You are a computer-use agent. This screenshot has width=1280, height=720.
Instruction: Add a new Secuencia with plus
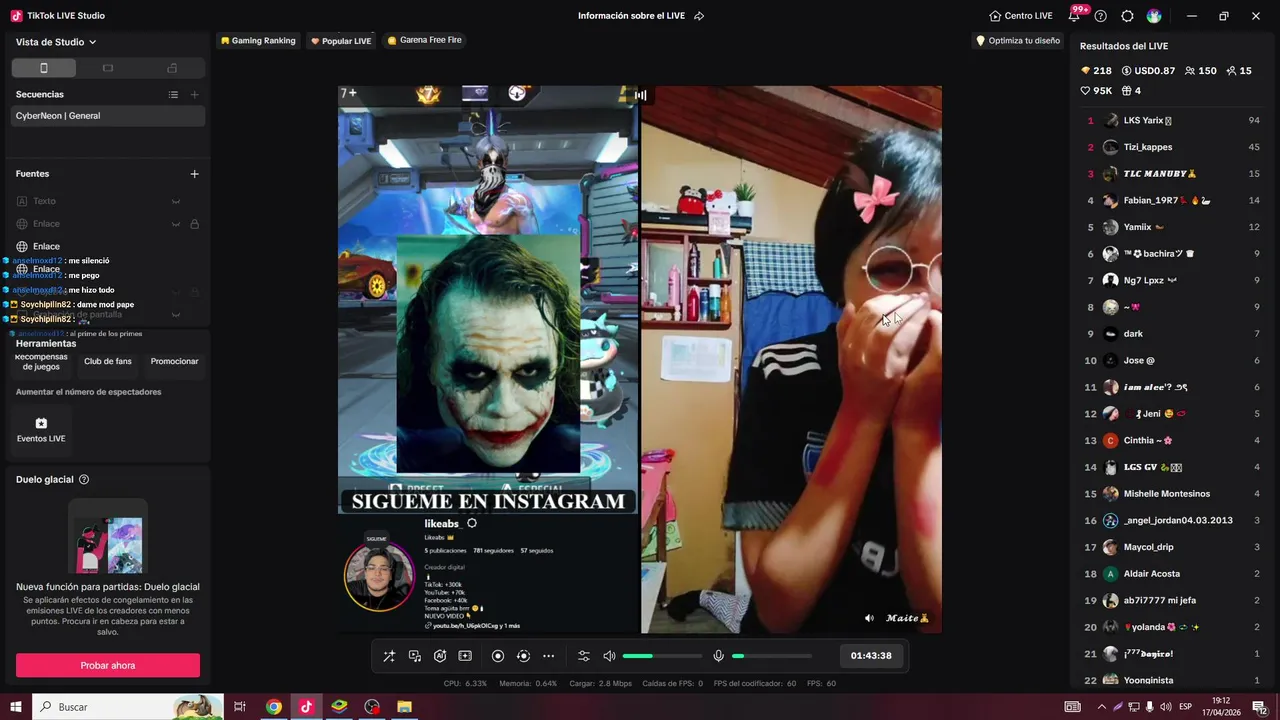coord(195,94)
